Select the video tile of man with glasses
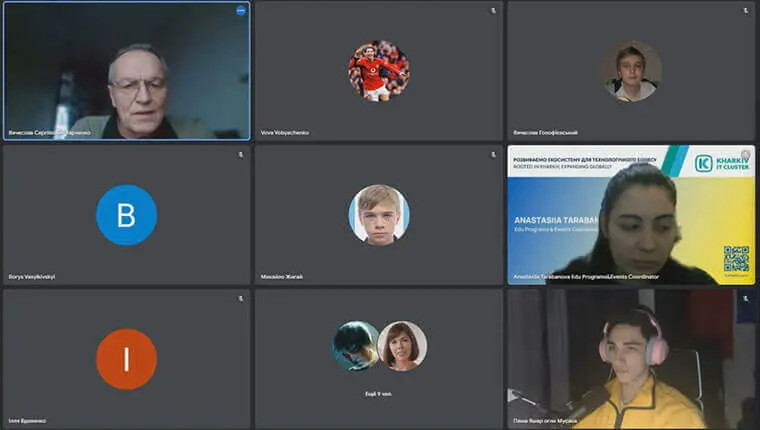The width and height of the screenshot is (760, 430). click(x=126, y=71)
